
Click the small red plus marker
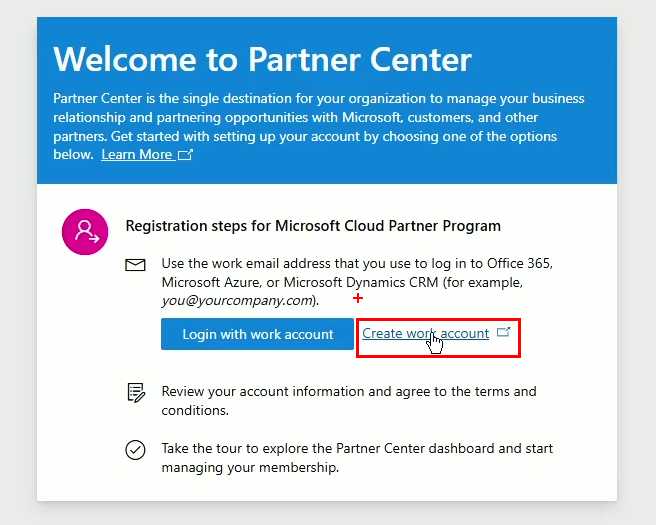(357, 298)
